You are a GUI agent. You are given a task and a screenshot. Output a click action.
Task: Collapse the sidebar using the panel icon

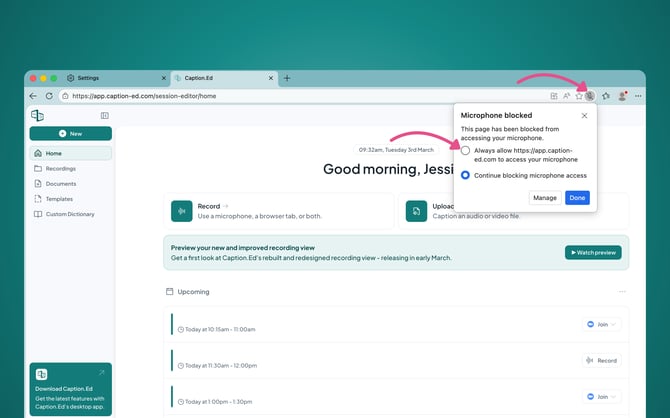click(x=105, y=116)
